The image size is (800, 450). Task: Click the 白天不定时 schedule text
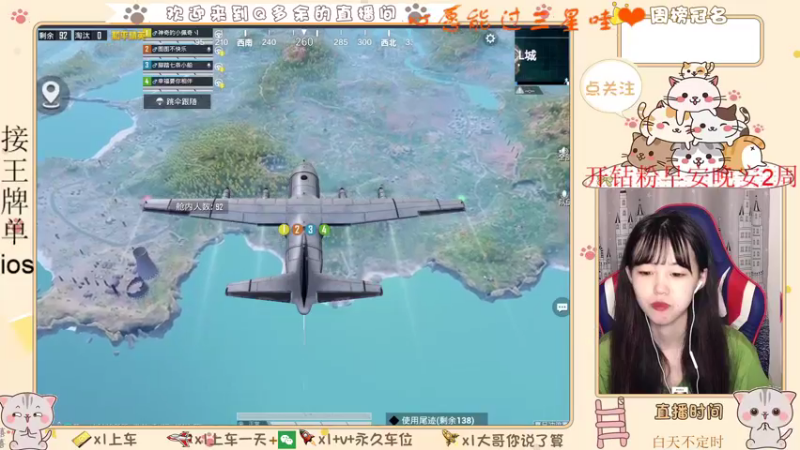coord(688,441)
